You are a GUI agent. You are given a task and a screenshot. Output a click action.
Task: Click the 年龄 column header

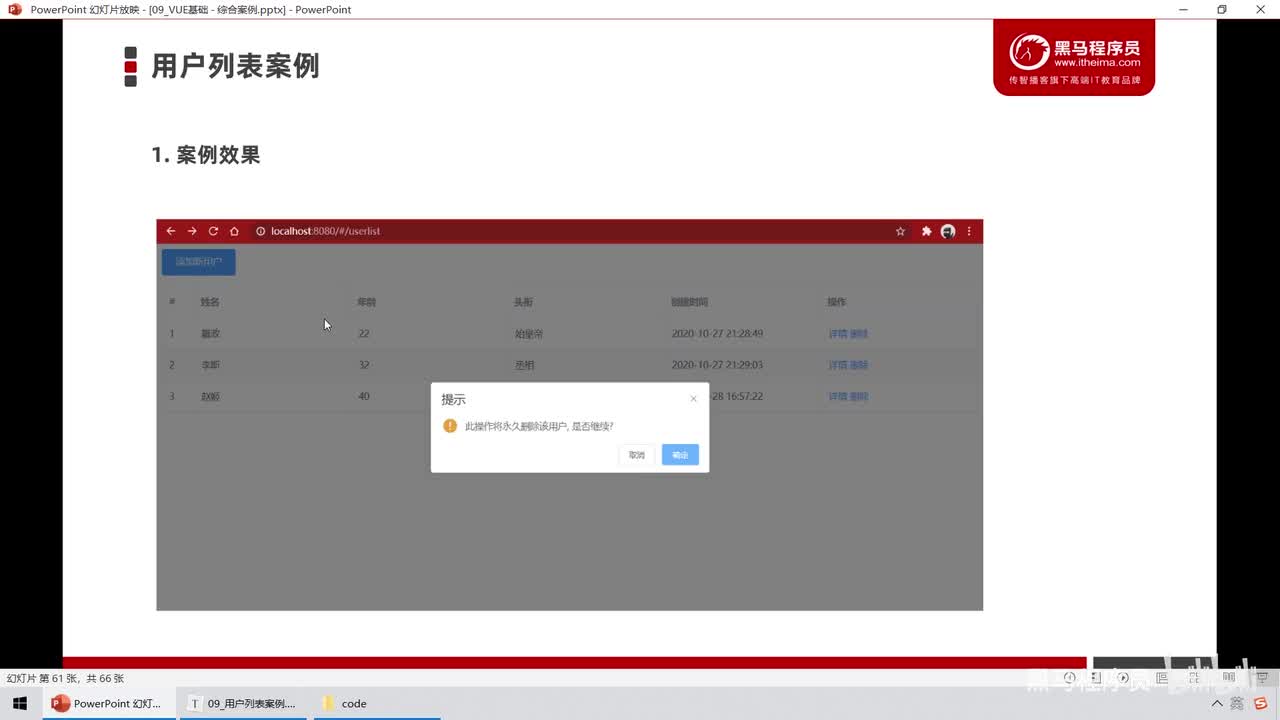pyautogui.click(x=366, y=302)
